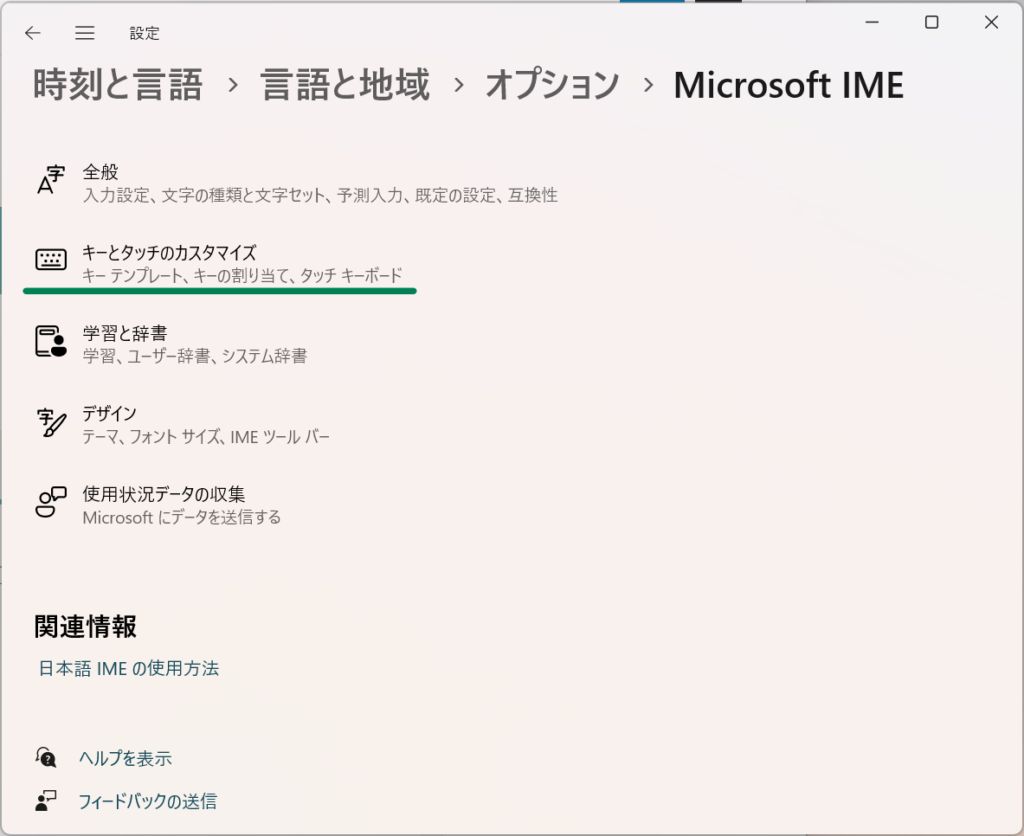The width and height of the screenshot is (1024, 836).
Task: Click the 学習と辞書 dictionary icon
Action: 51,341
